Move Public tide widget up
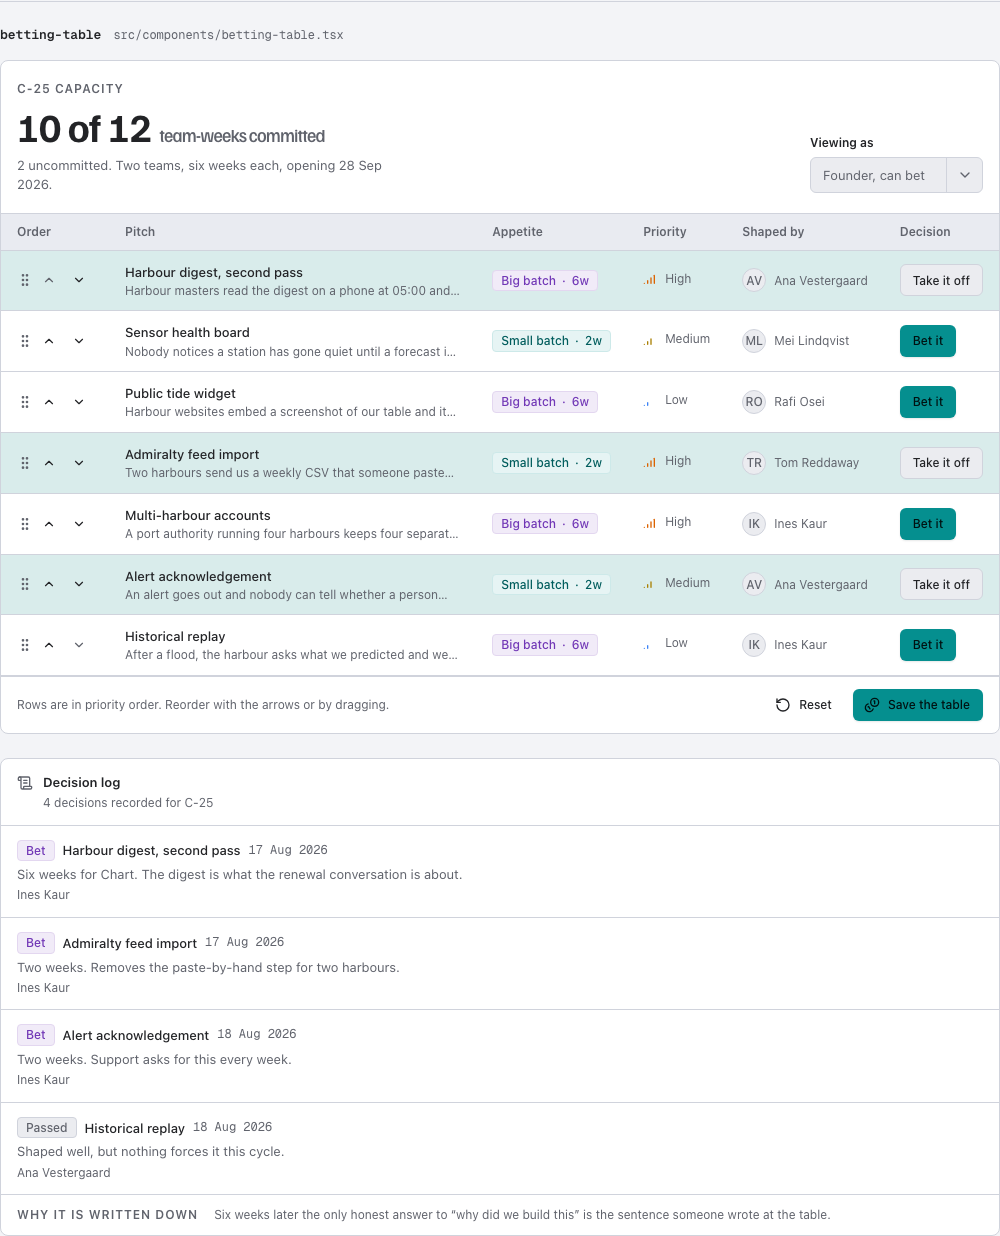Image resolution: width=1000 pixels, height=1236 pixels. point(49,402)
